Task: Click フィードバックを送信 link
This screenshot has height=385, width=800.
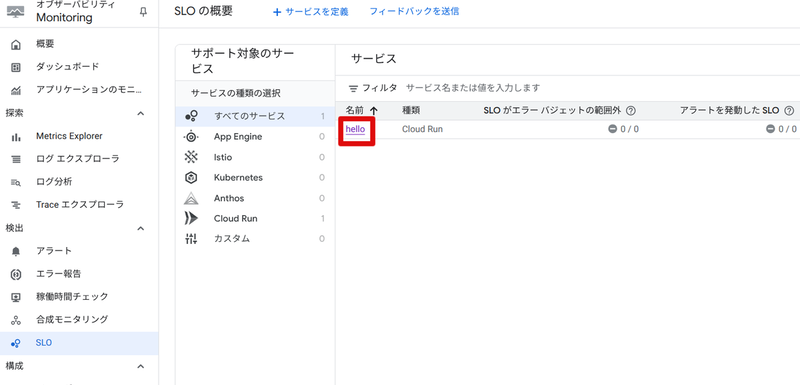Action: click(x=414, y=11)
